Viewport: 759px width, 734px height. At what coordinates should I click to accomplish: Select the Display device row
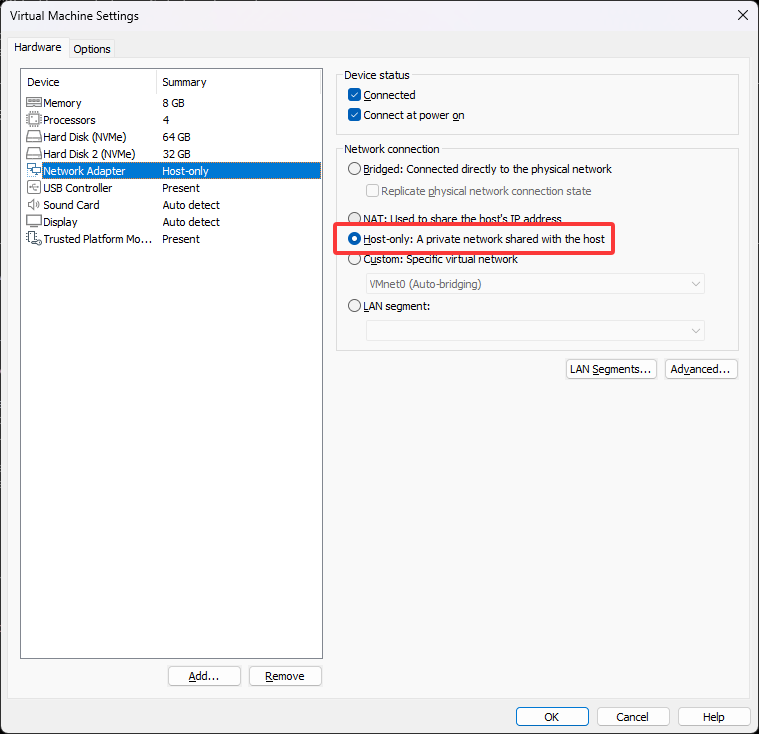click(171, 221)
